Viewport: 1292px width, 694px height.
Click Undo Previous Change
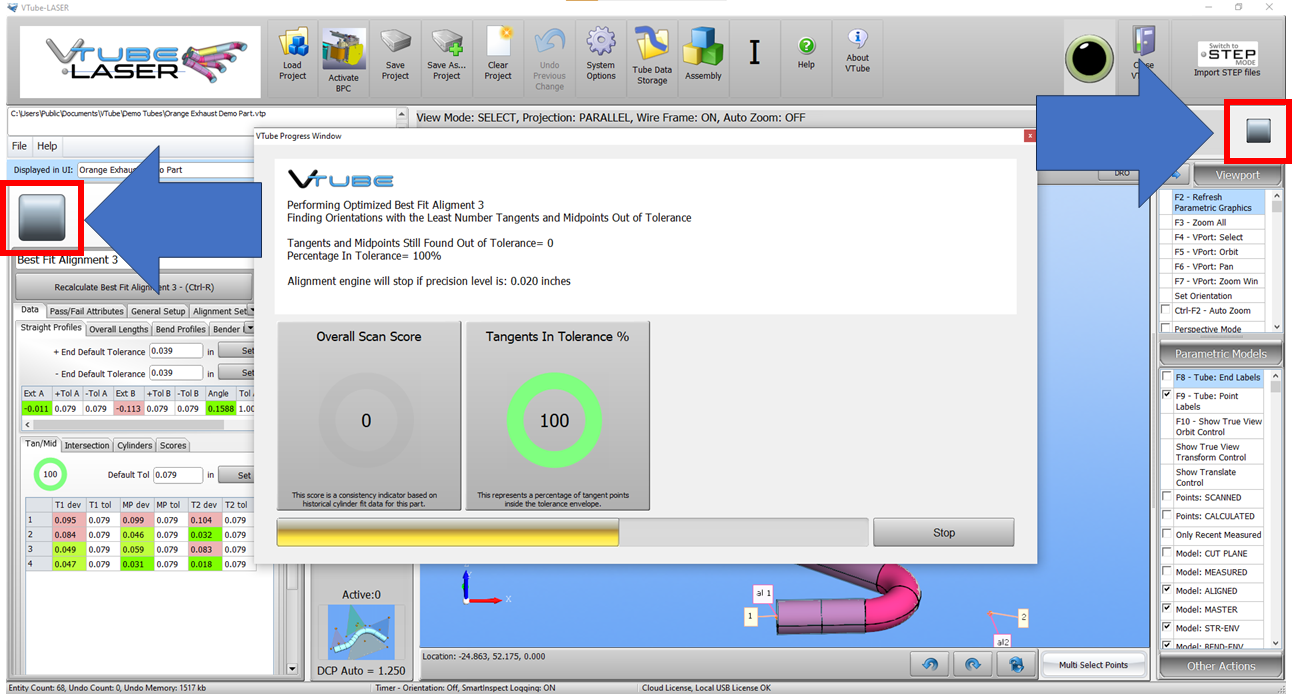point(549,57)
